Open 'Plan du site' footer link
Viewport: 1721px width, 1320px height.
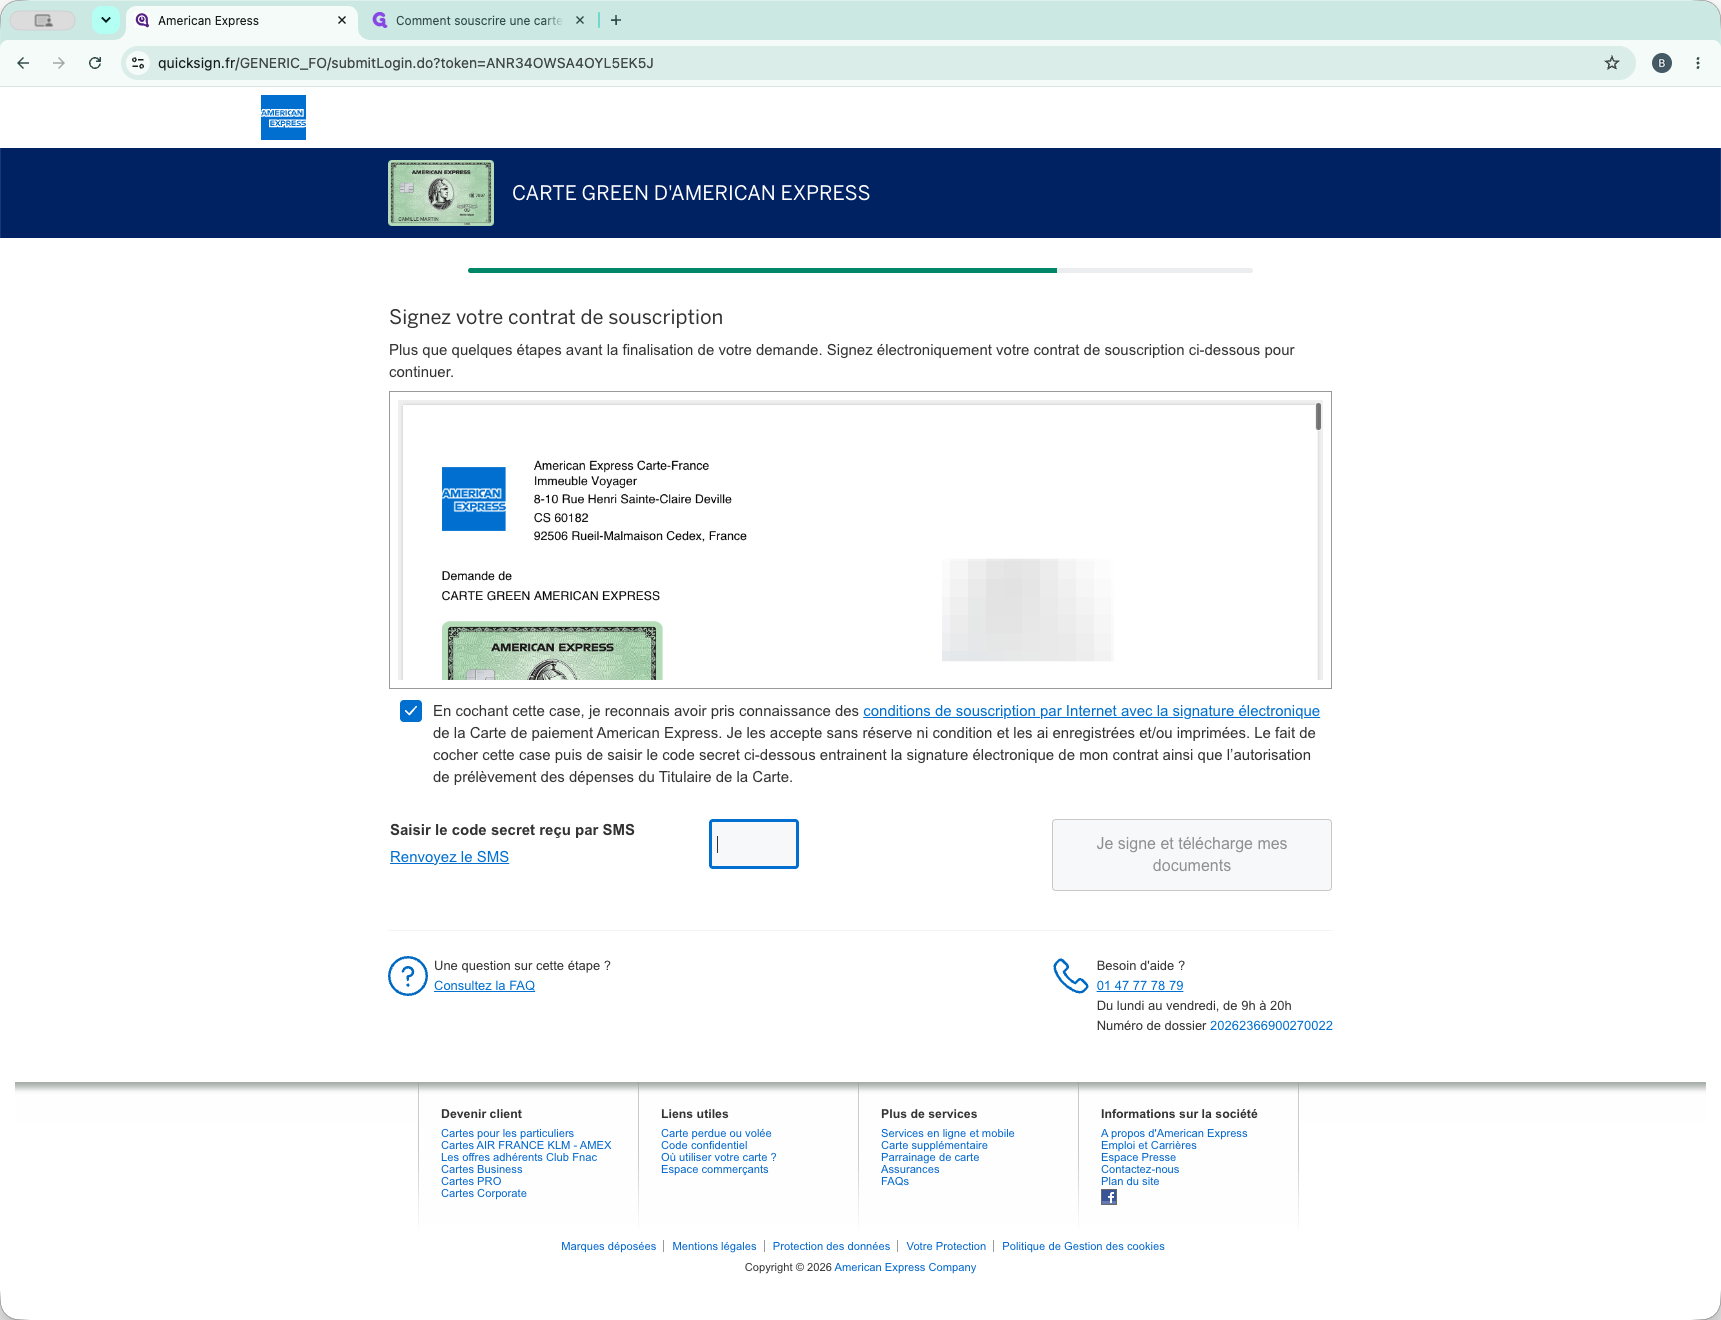click(1130, 1181)
